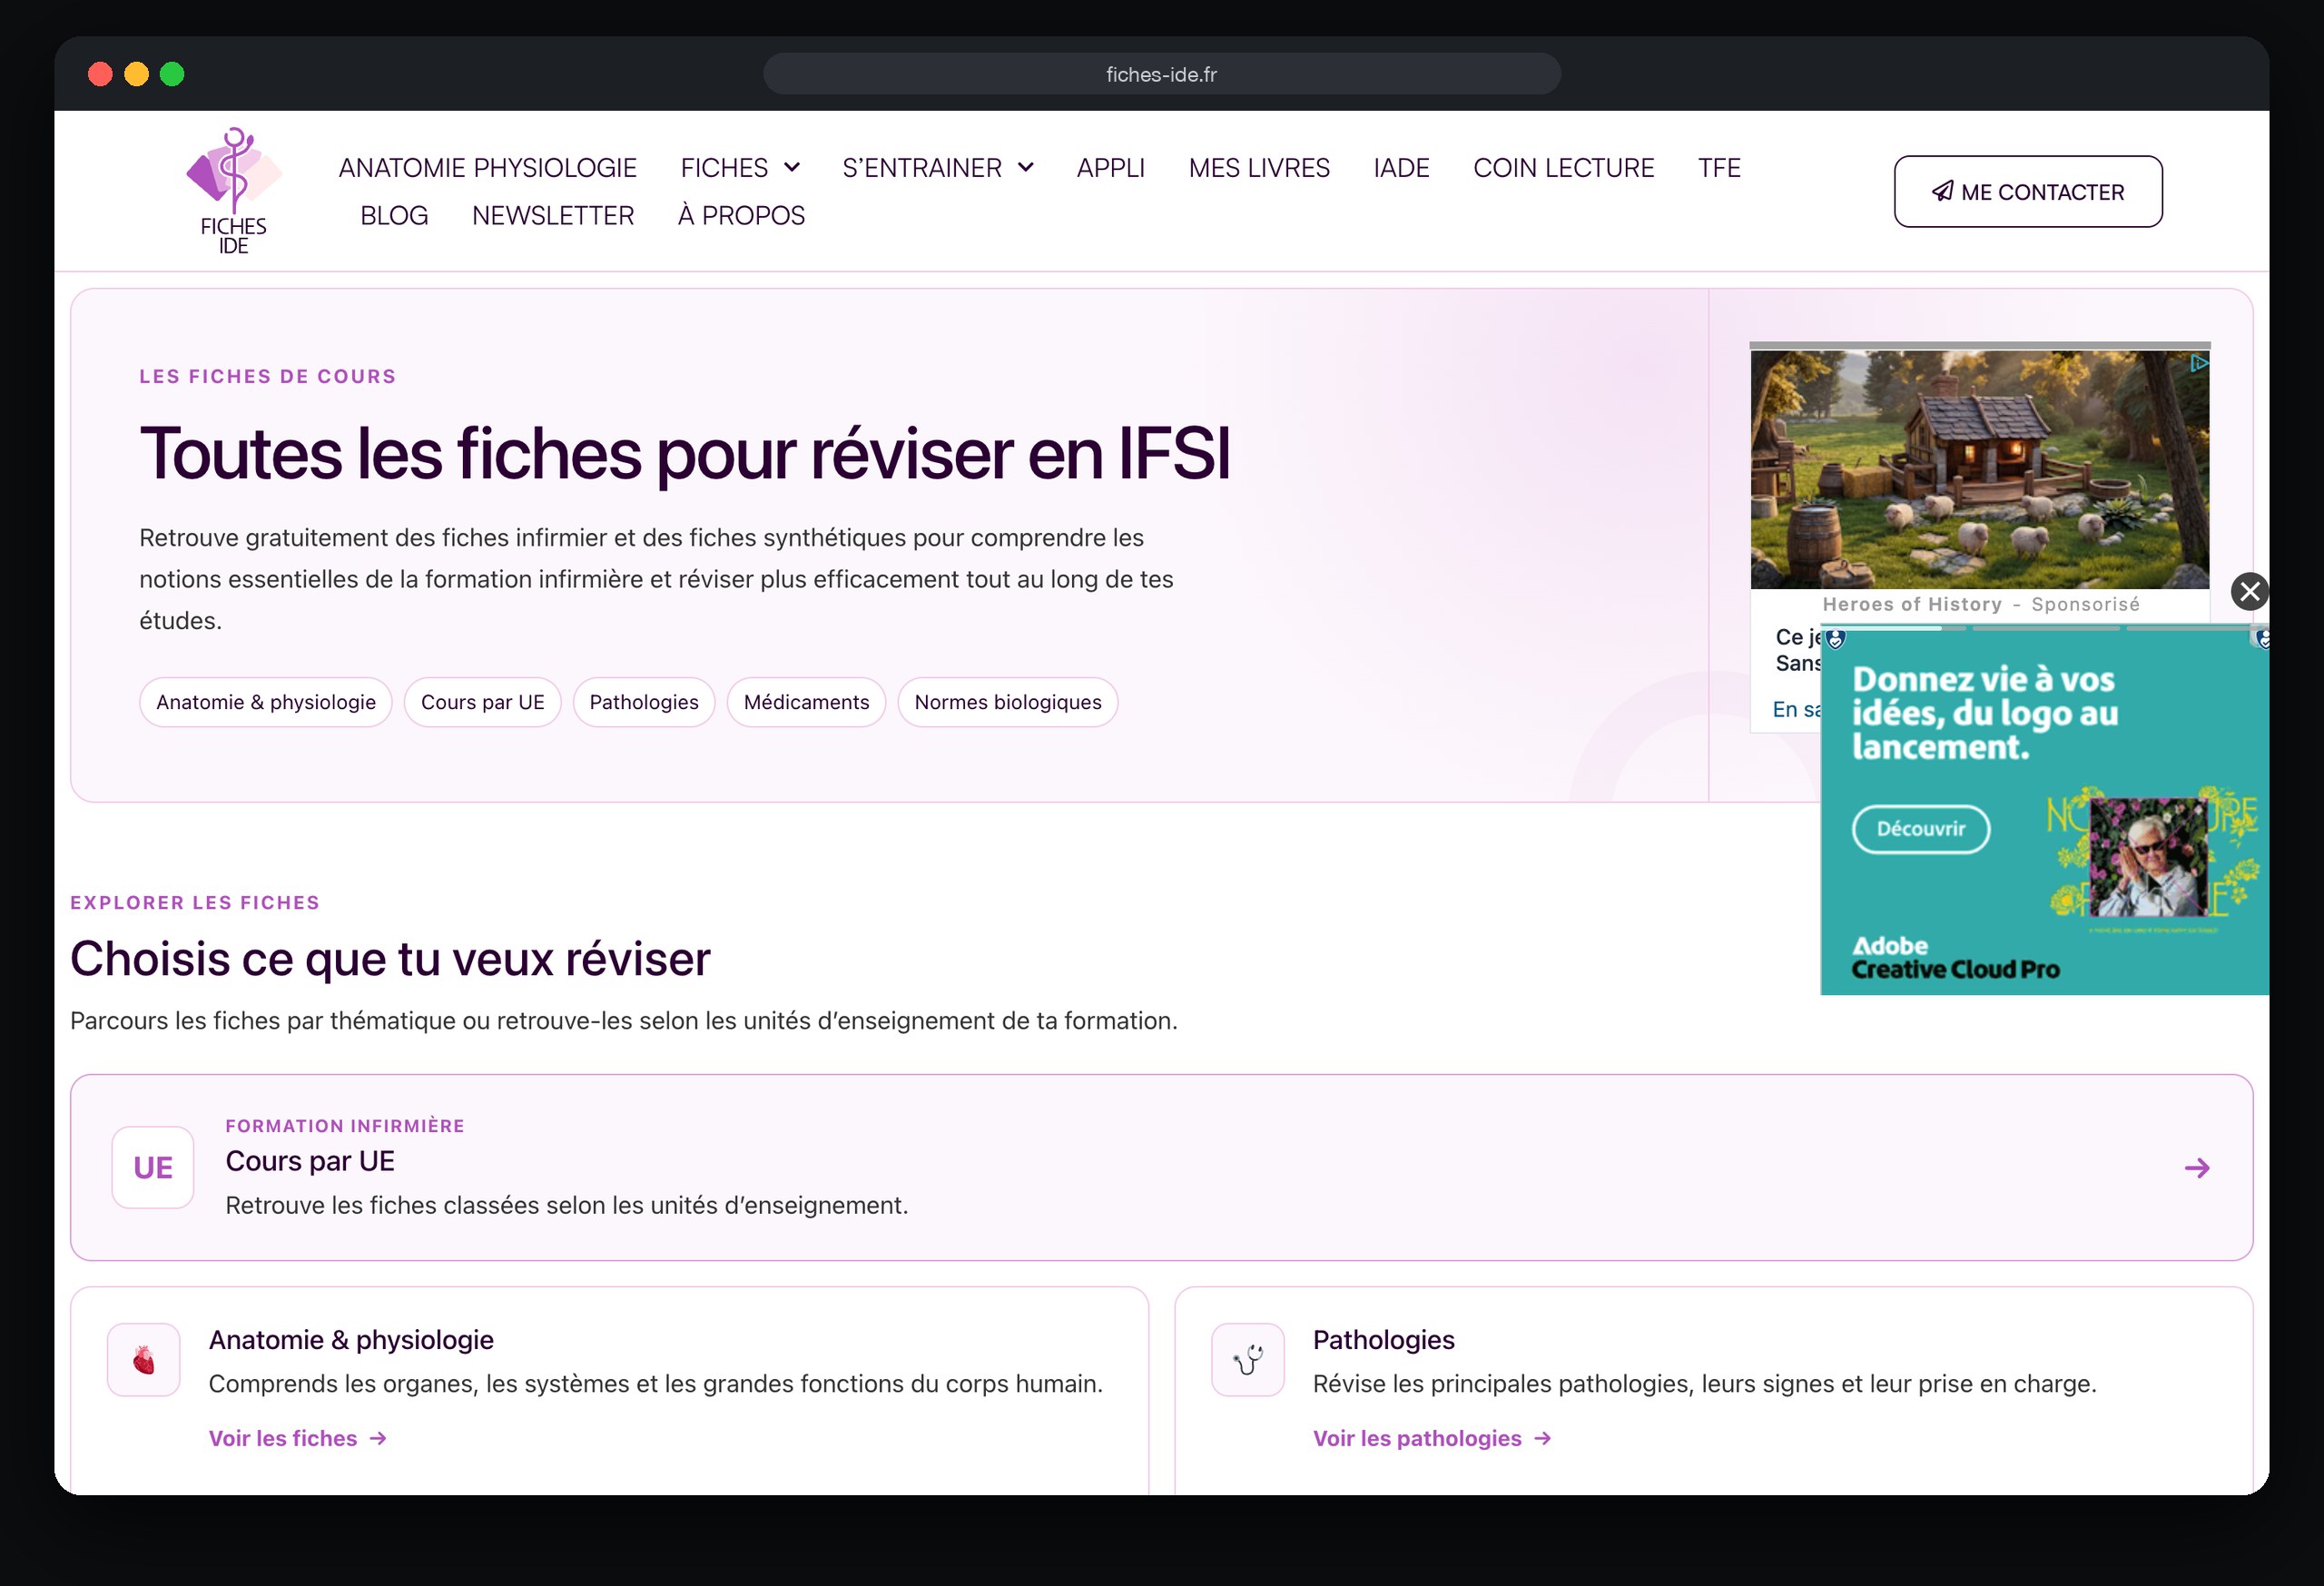Click the ME CONTACTER button
Viewport: 2324px width, 1586px height.
pos(2028,191)
